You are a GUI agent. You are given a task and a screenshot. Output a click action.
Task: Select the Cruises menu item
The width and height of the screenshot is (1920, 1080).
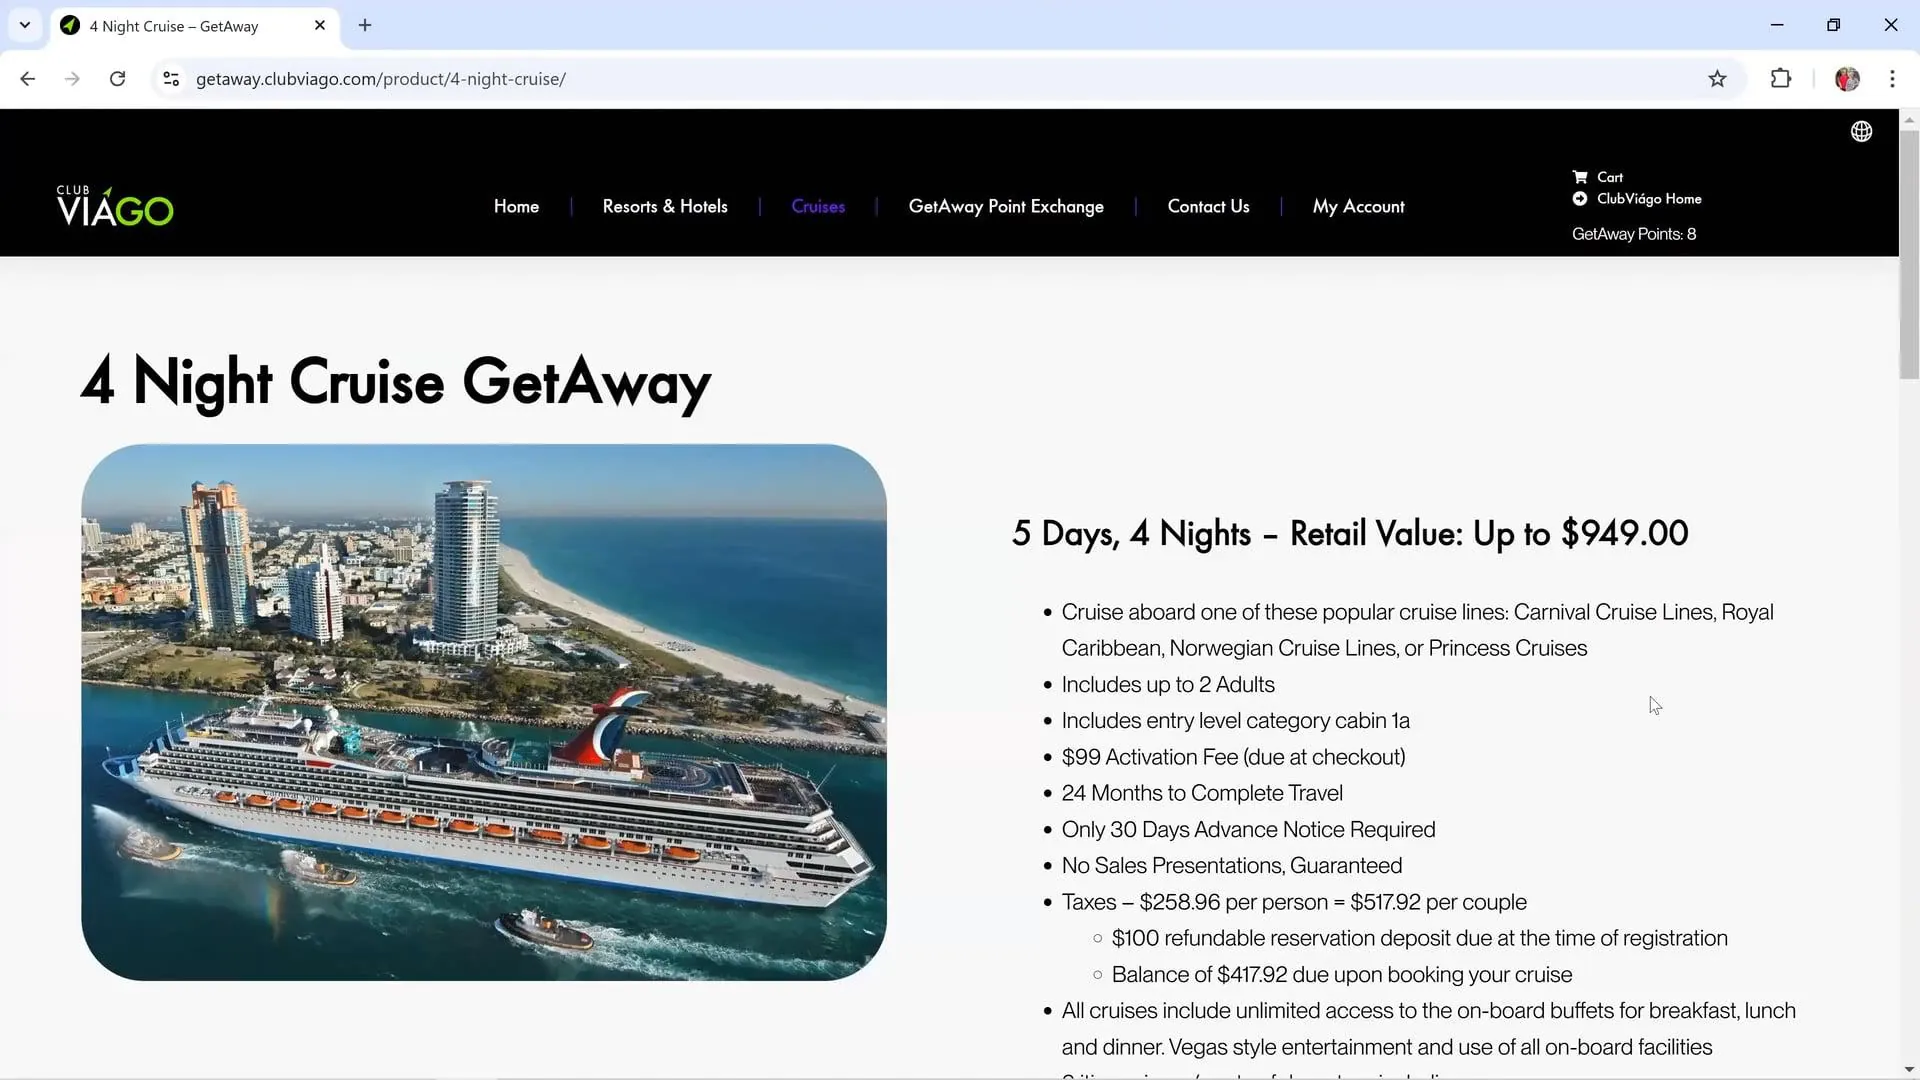818,206
